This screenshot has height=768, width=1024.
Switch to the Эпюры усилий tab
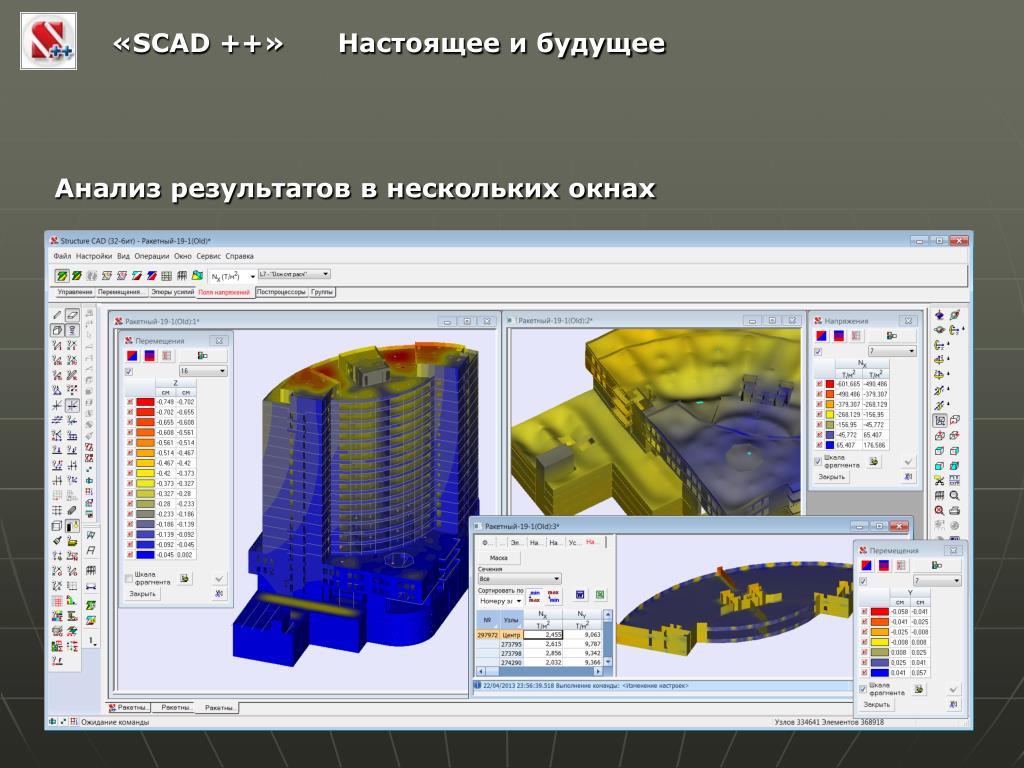[x=172, y=292]
